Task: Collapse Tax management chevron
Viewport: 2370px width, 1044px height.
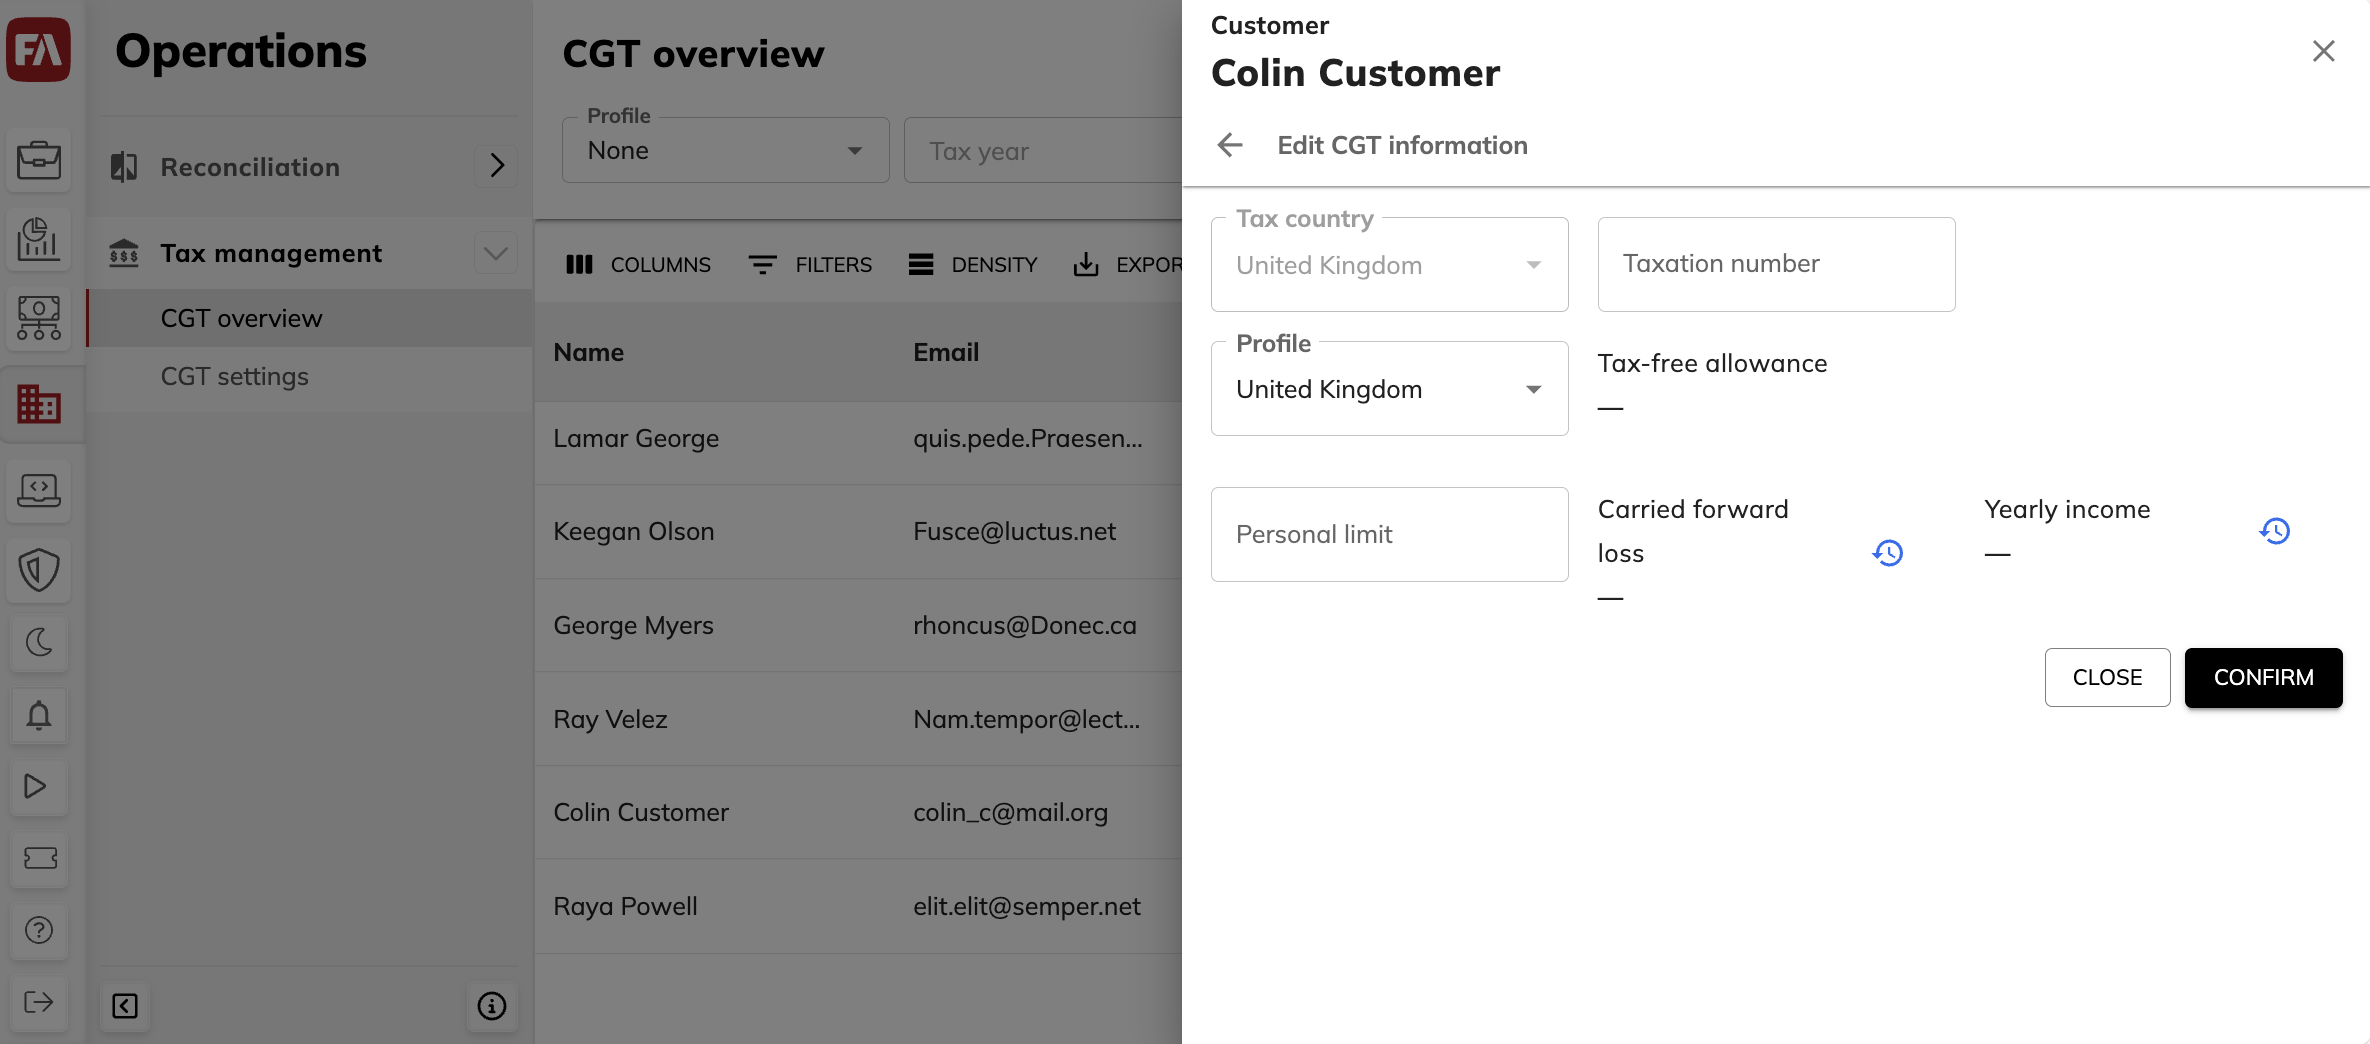Action: click(496, 253)
